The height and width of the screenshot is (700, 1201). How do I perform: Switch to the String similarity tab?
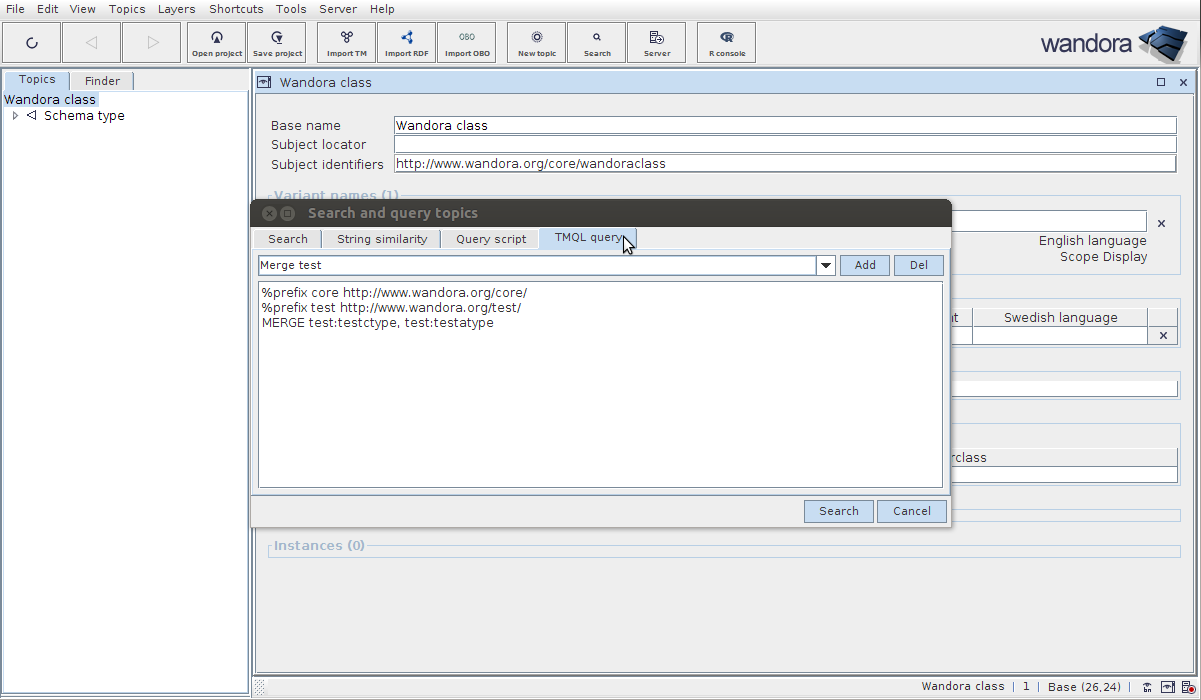click(381, 239)
